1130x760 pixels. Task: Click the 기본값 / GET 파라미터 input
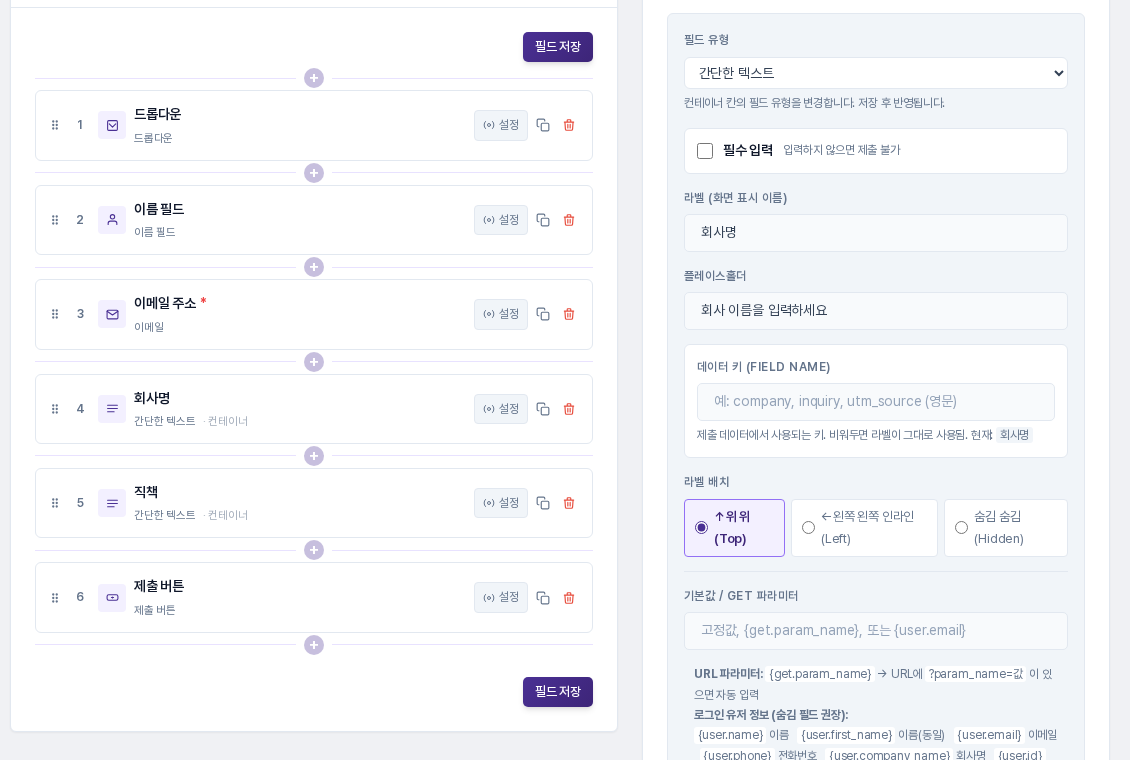click(876, 631)
